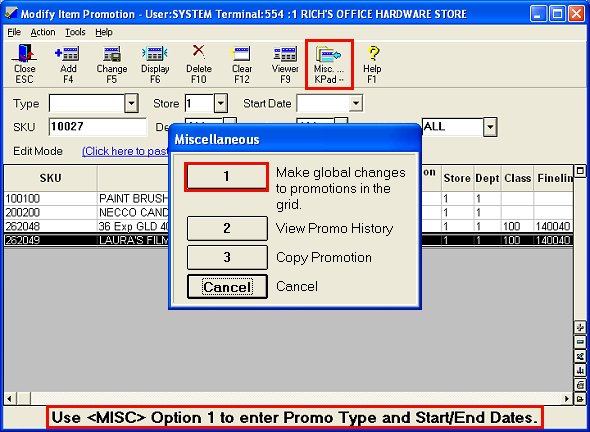Choose option 1 for global promotion changes
590x432 pixels.
coord(227,176)
